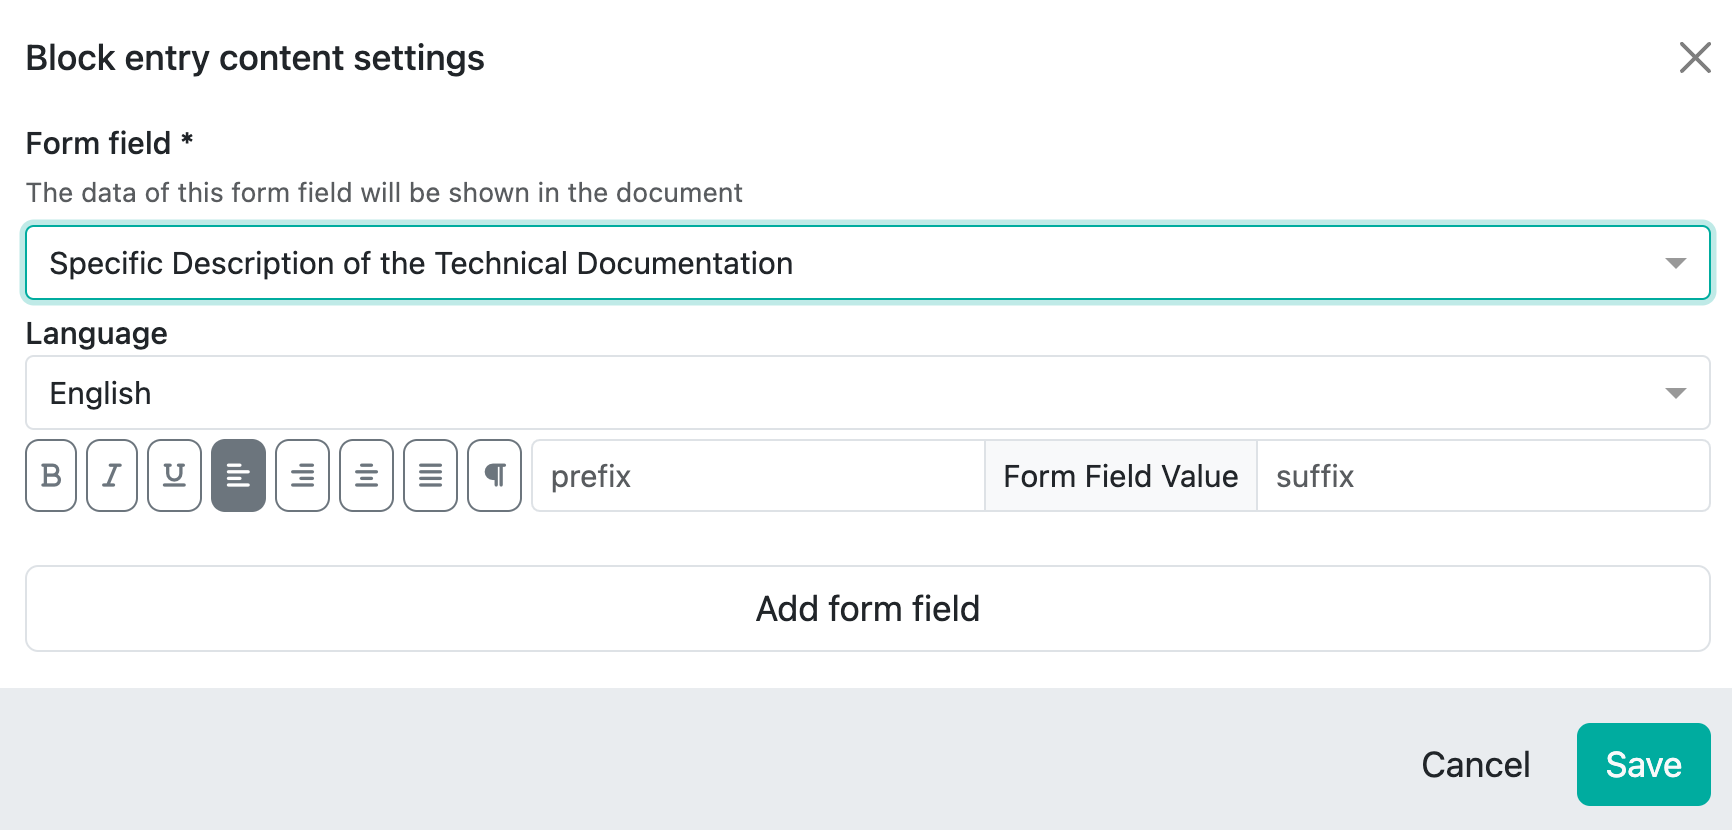The height and width of the screenshot is (830, 1732).
Task: Select left text alignment
Action: click(x=238, y=476)
